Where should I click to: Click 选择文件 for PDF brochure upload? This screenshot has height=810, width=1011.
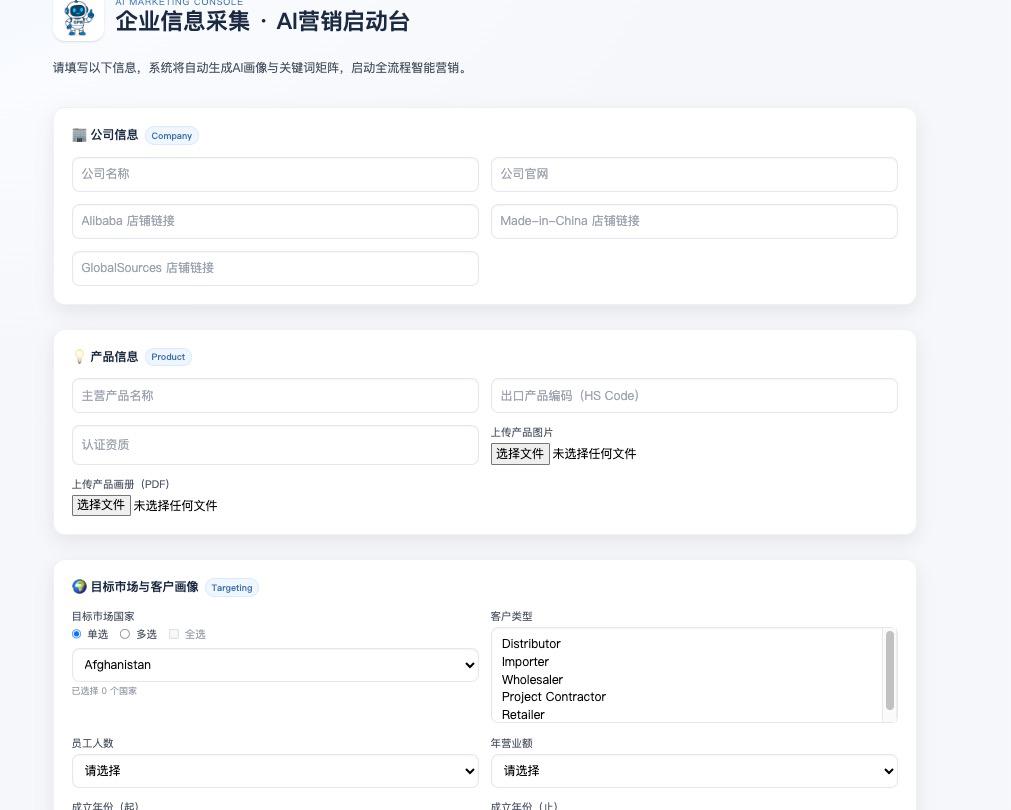[x=101, y=505]
